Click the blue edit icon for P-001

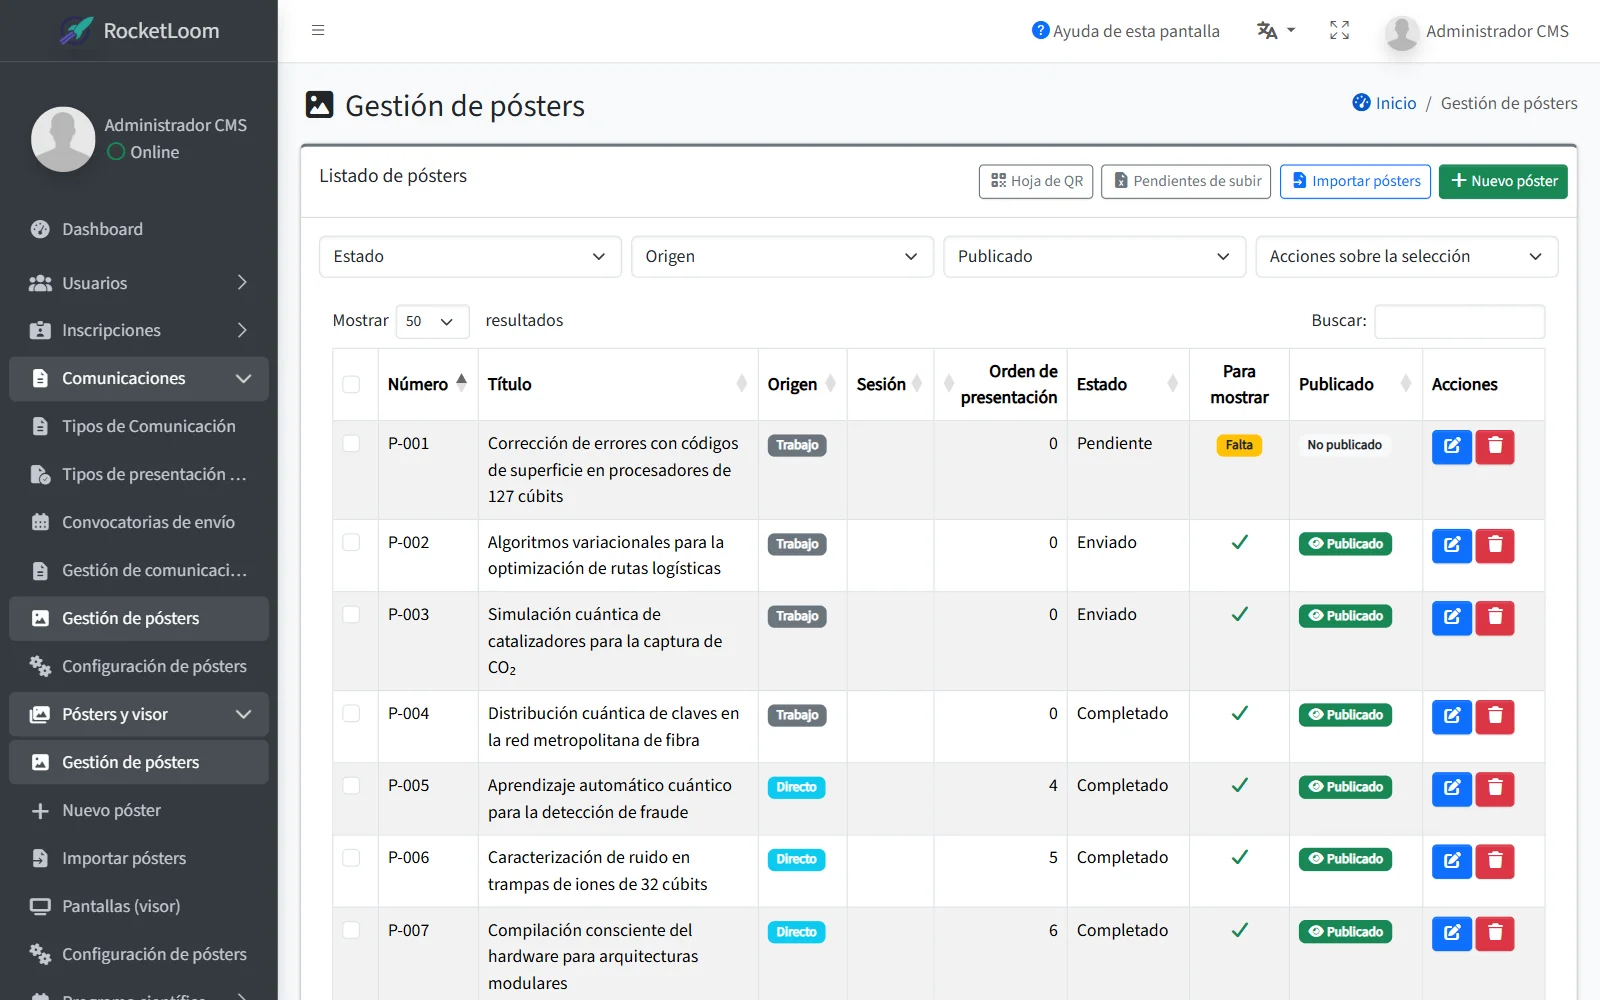coord(1451,446)
